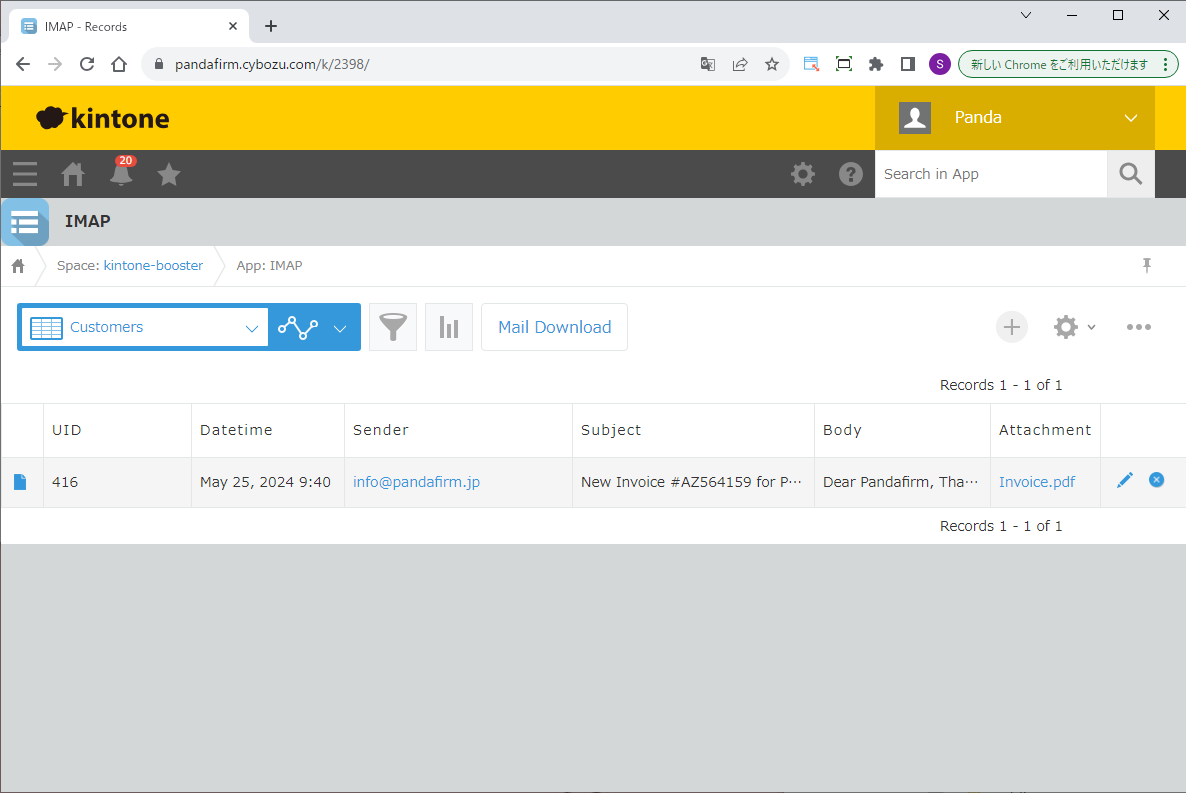Delete record 416 using the X icon
The height and width of the screenshot is (793, 1186).
pos(1156,480)
